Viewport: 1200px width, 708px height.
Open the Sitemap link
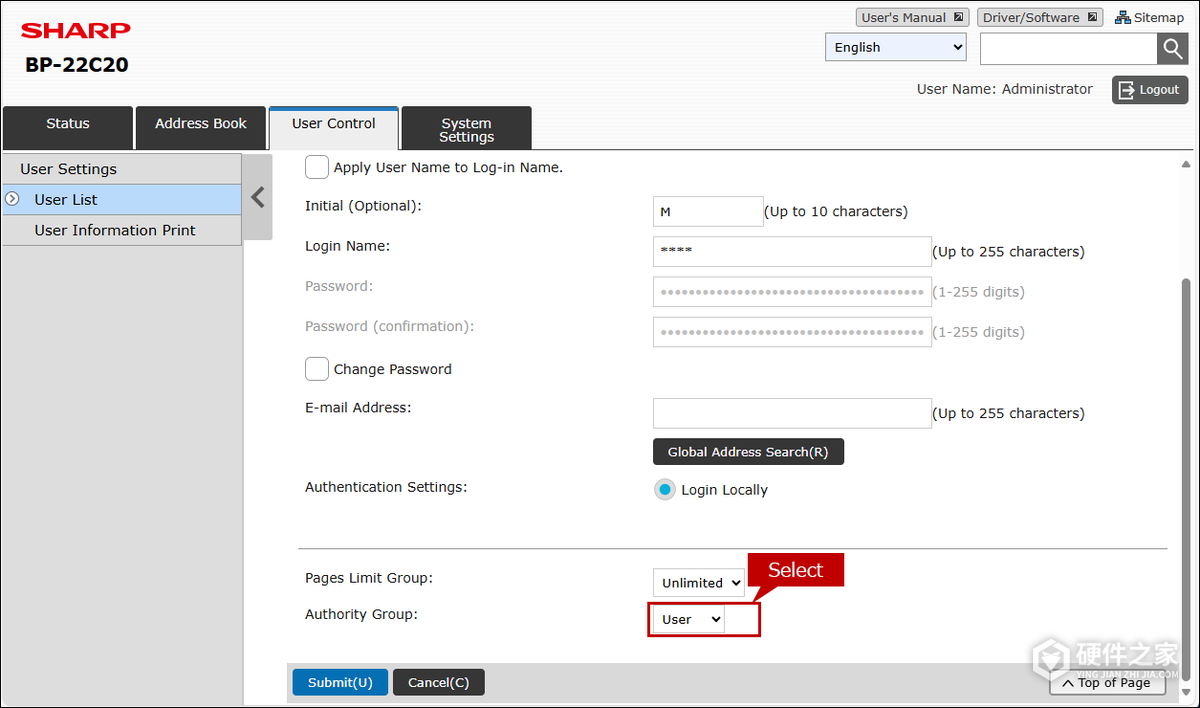(x=1150, y=17)
